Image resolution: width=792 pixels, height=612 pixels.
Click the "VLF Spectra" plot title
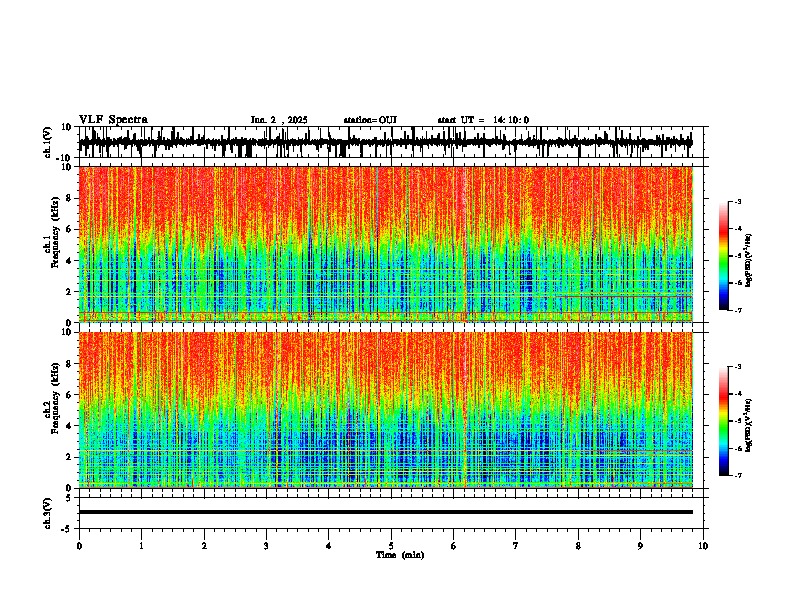point(113,120)
